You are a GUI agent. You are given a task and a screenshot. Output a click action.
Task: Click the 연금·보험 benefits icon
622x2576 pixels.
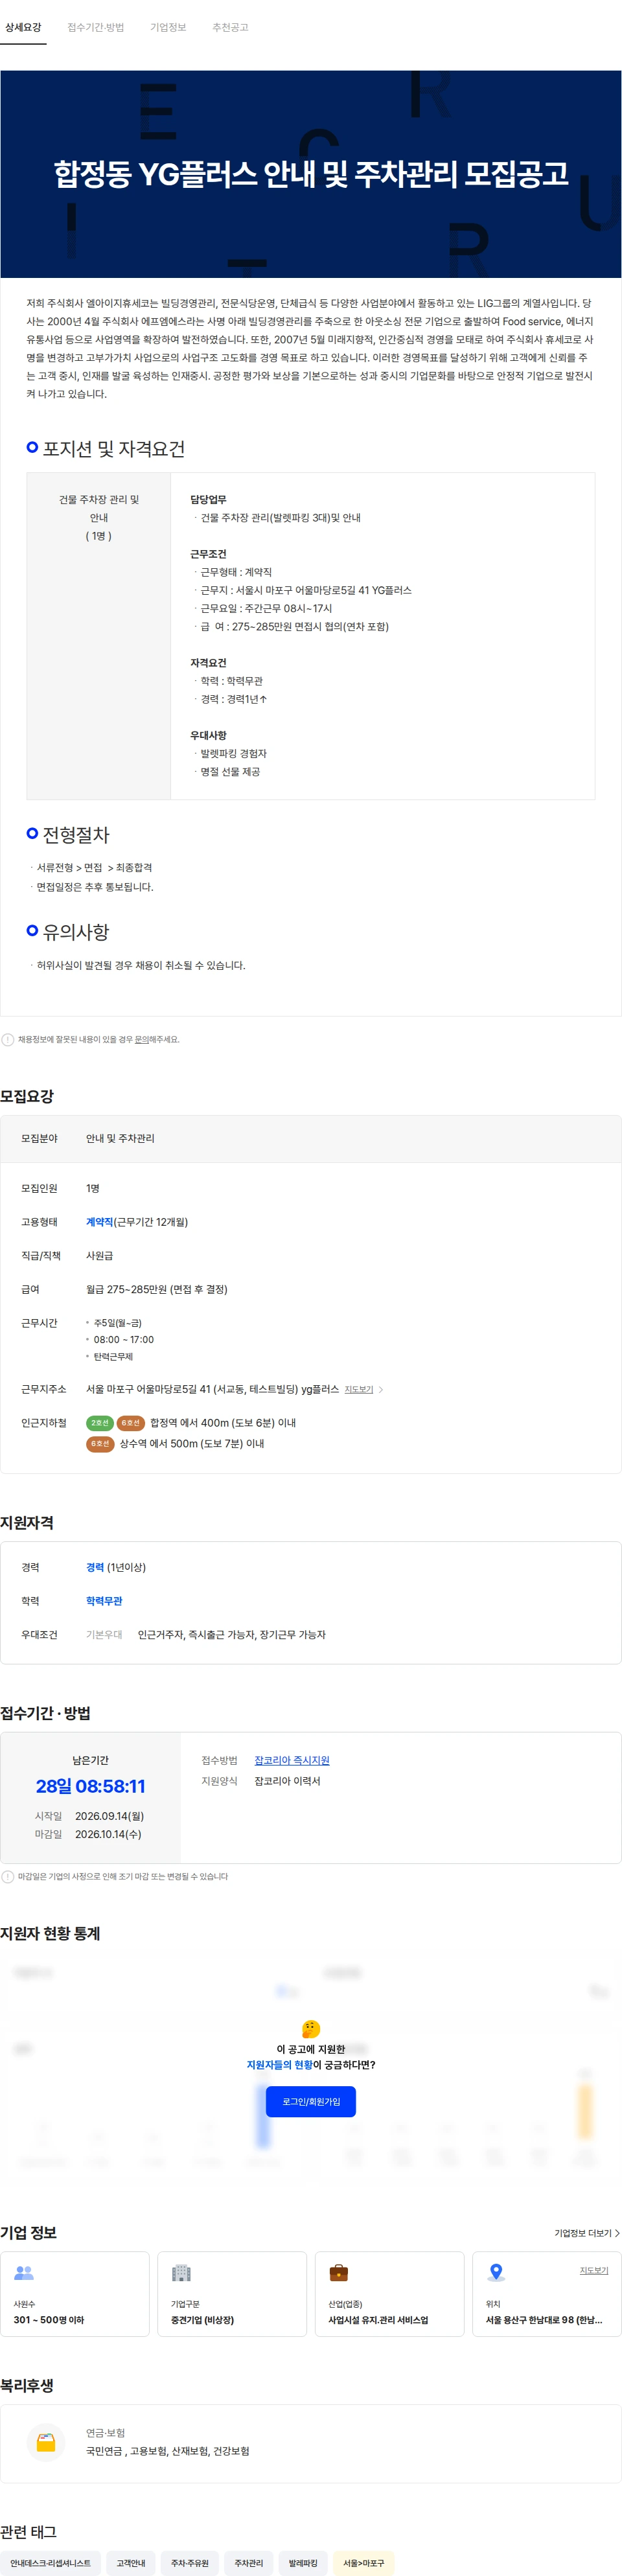click(x=46, y=2442)
